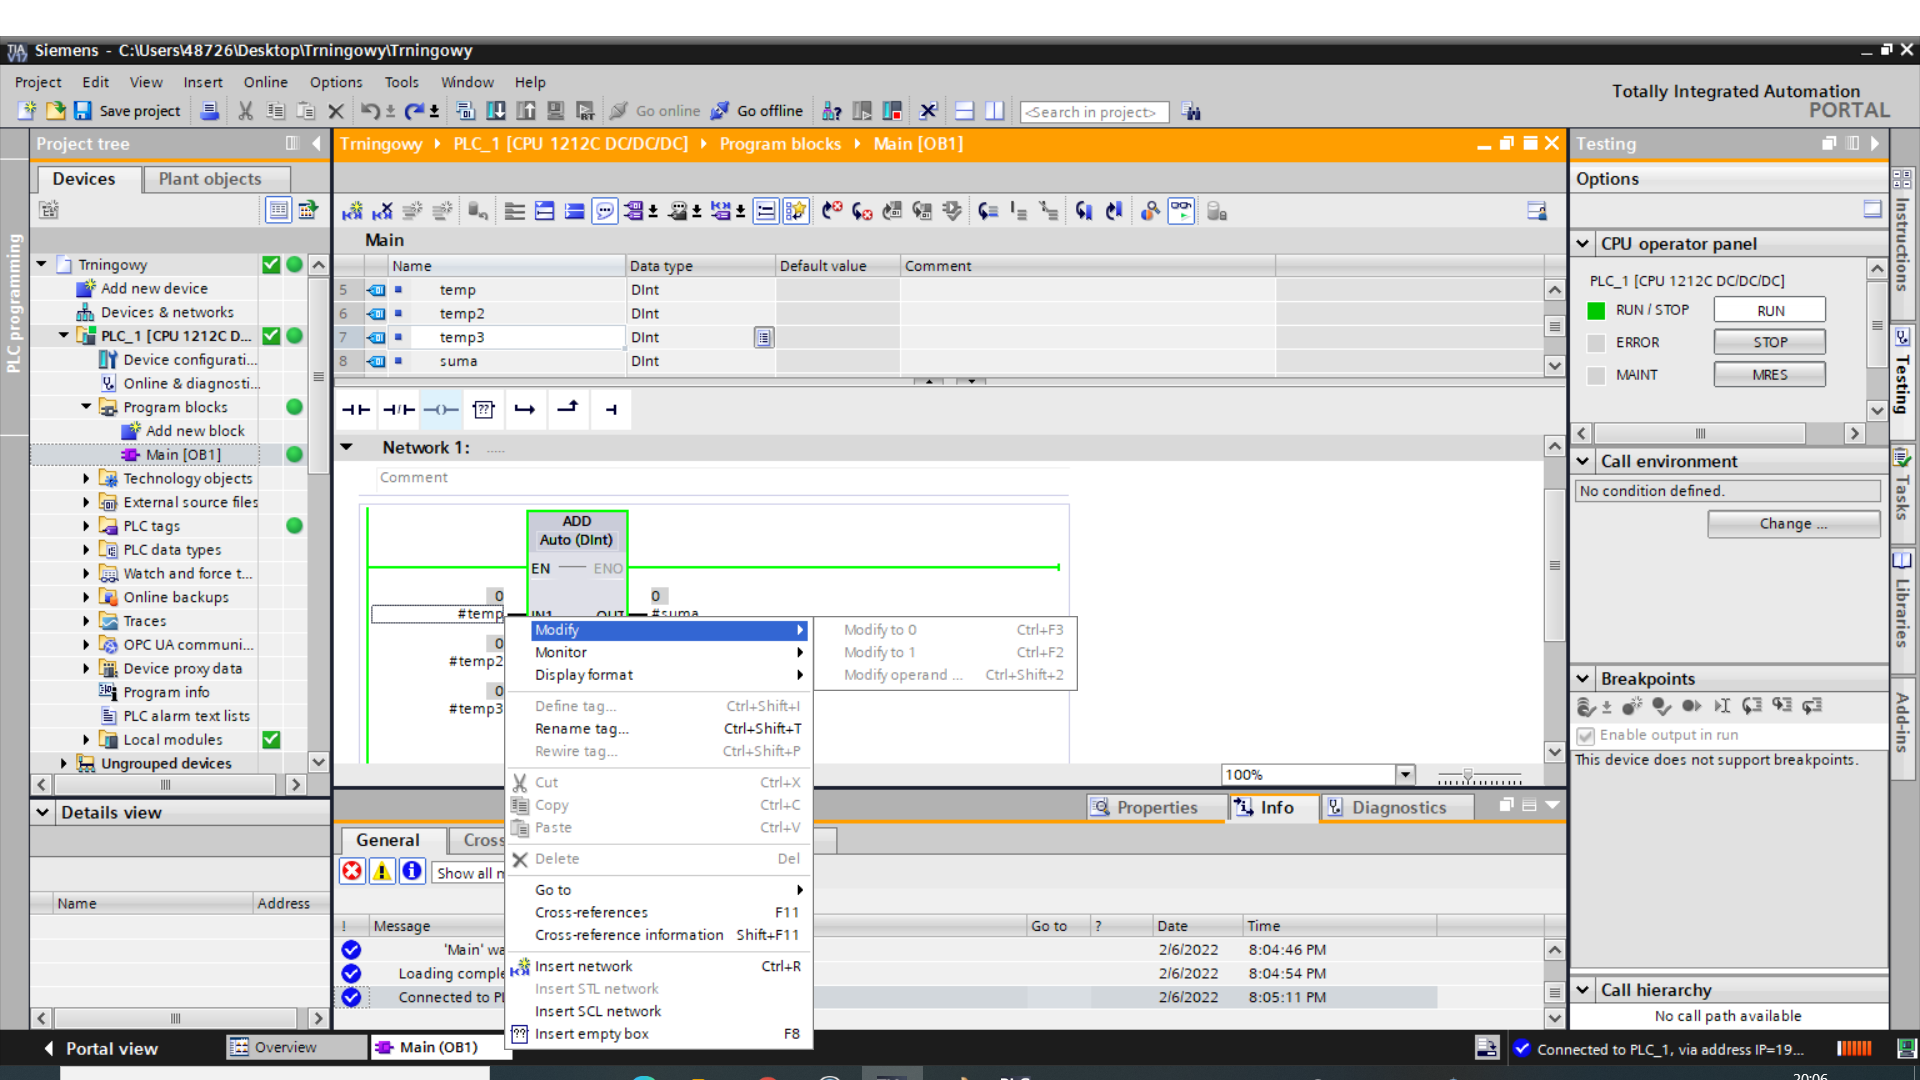This screenshot has height=1080, width=1920.
Task: Click the Open project folder icon
Action: pos(55,111)
